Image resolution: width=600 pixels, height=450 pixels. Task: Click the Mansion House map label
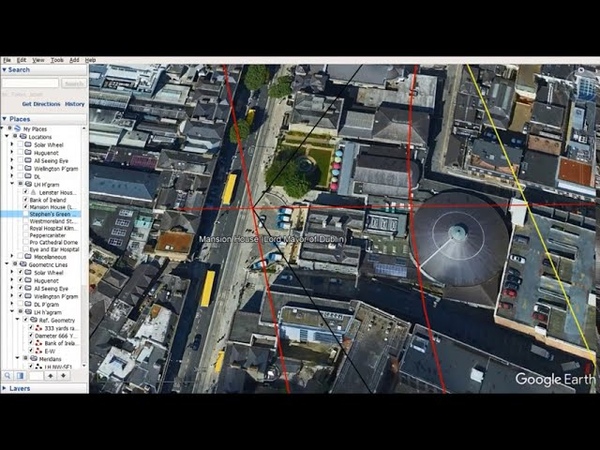pos(272,240)
